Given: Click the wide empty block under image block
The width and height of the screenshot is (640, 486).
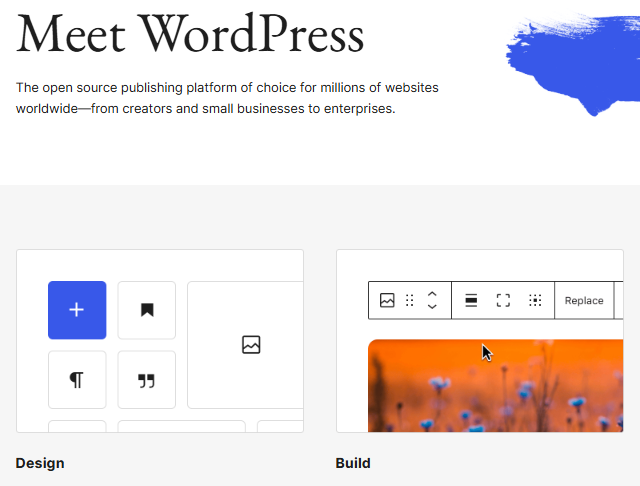Looking at the screenshot, I should pos(181,427).
